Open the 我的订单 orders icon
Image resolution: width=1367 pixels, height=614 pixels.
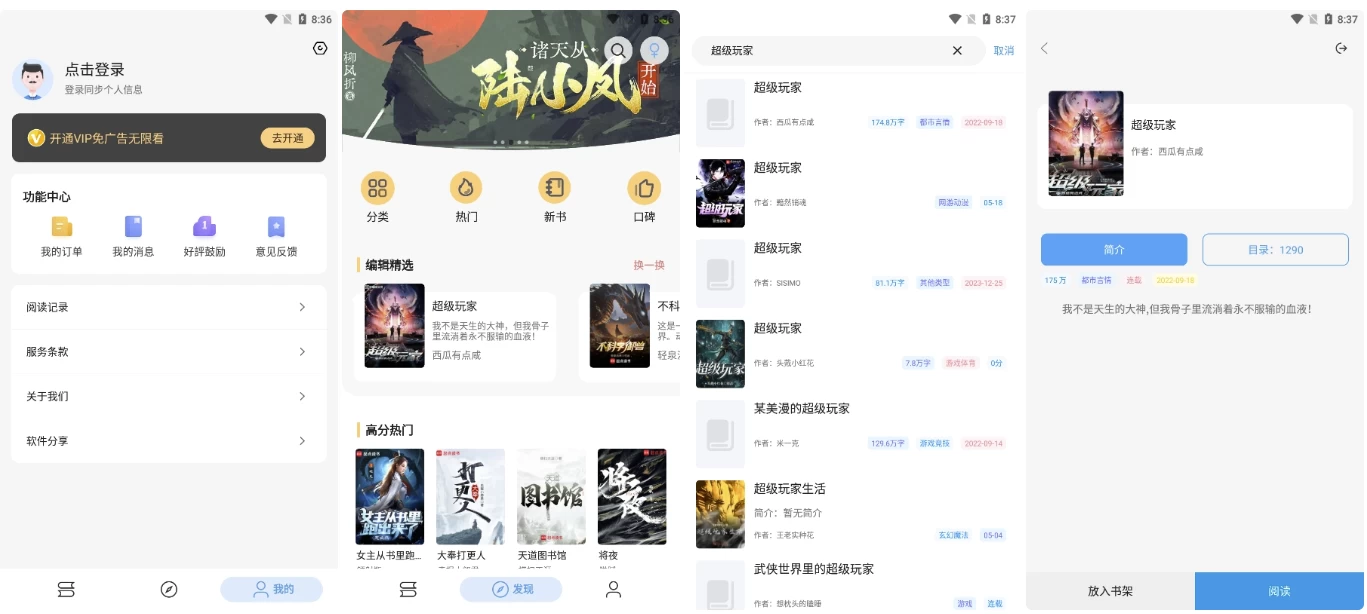click(x=62, y=227)
